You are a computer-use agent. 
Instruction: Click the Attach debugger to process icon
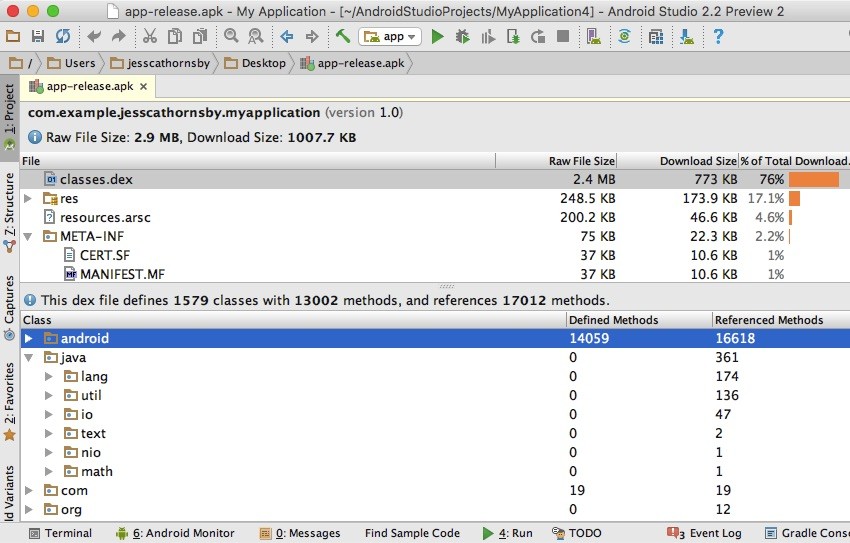[513, 36]
